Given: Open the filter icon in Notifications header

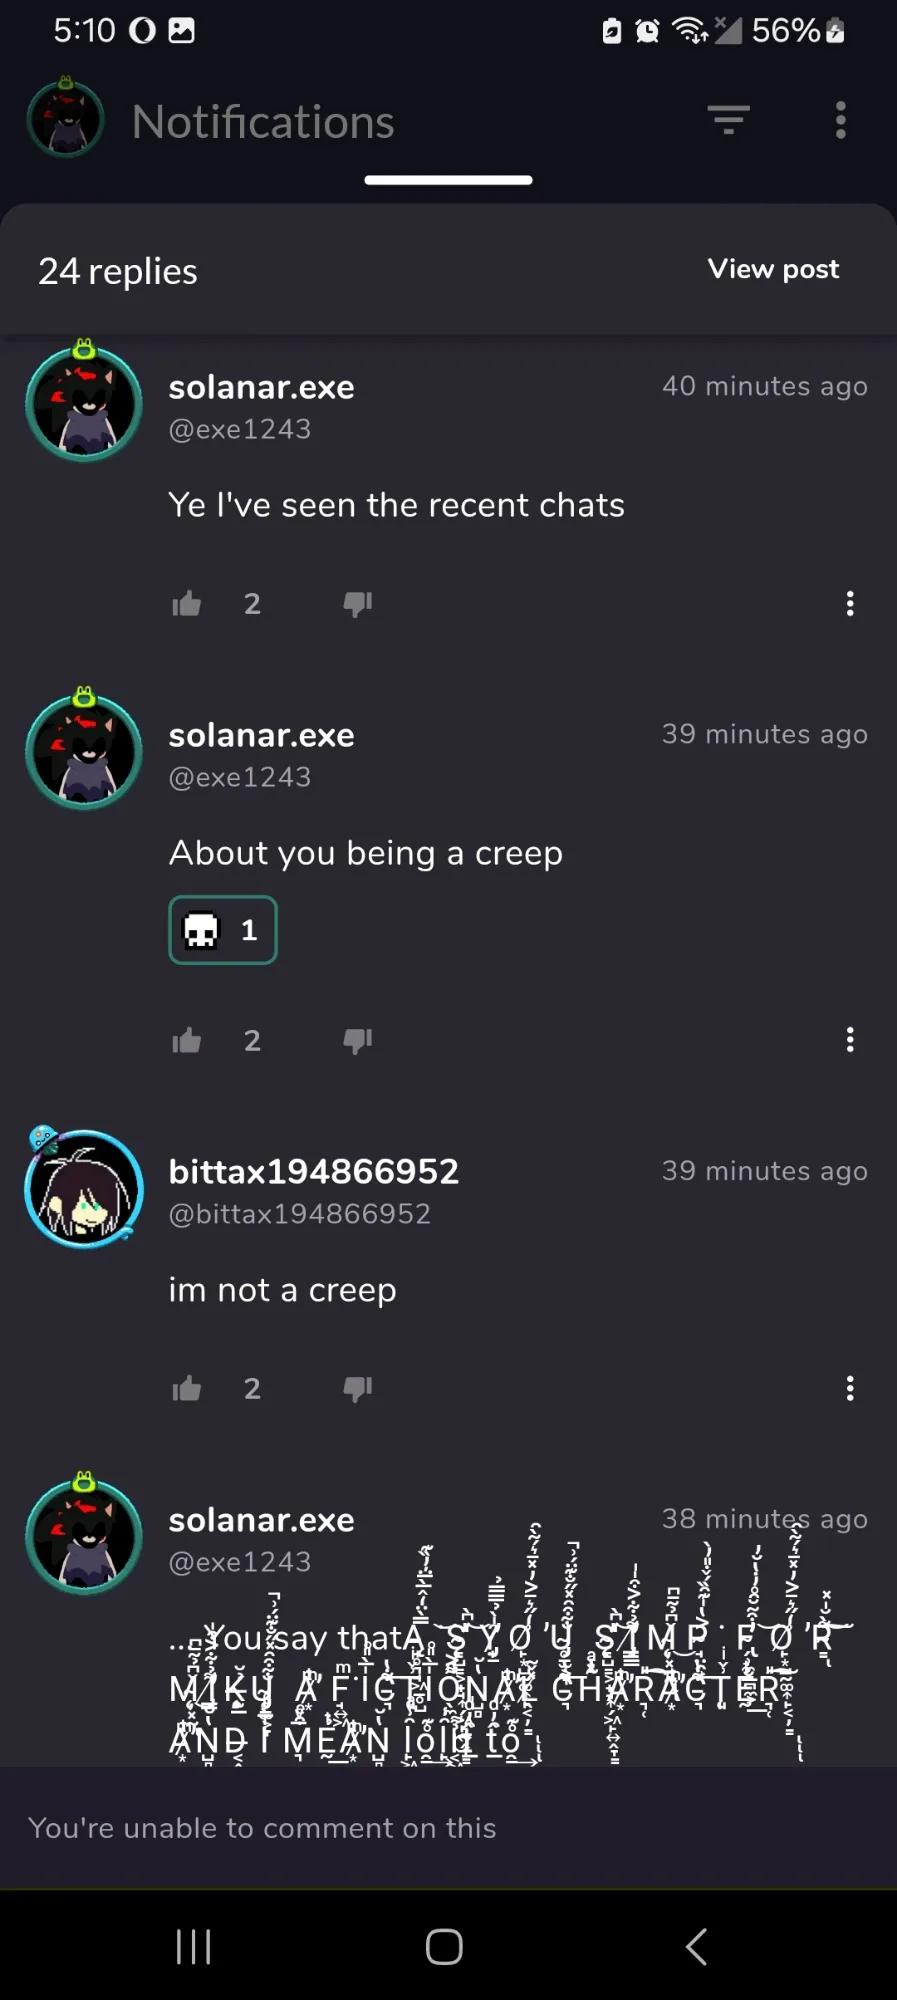Looking at the screenshot, I should [x=729, y=120].
